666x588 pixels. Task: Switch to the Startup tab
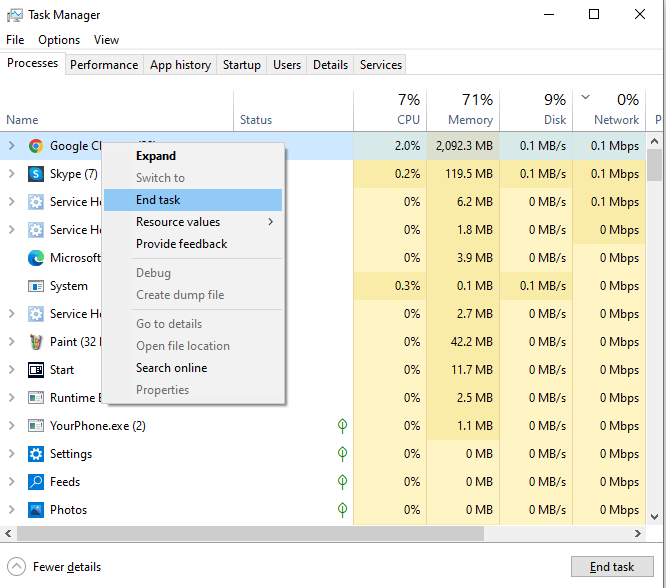point(242,65)
